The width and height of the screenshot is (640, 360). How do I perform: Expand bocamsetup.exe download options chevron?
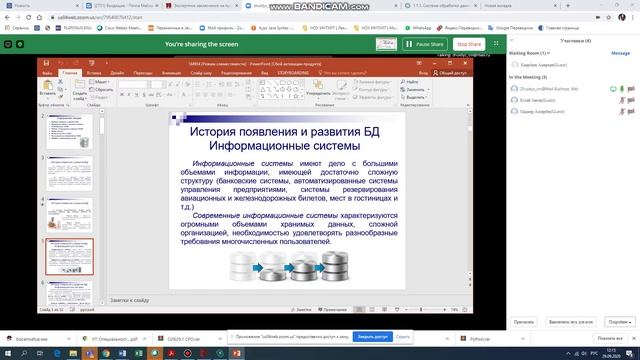point(68,339)
